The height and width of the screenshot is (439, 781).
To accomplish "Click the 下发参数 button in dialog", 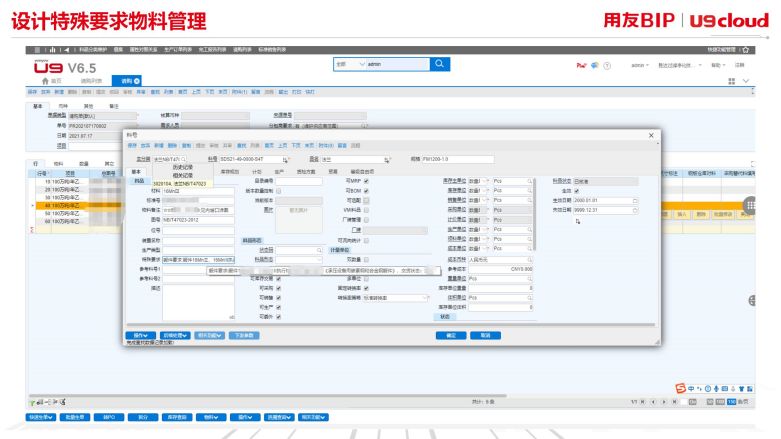I will point(244,335).
